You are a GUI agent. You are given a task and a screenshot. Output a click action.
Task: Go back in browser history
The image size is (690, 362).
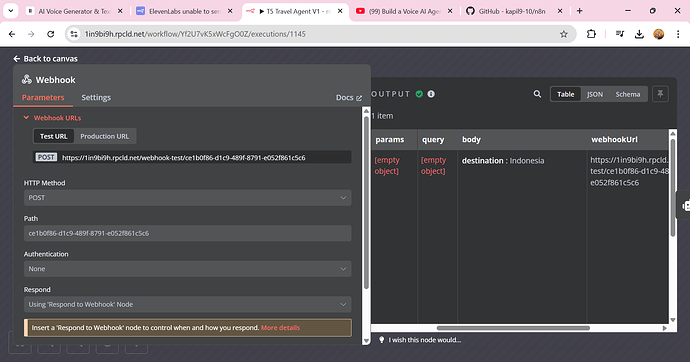[x=12, y=34]
